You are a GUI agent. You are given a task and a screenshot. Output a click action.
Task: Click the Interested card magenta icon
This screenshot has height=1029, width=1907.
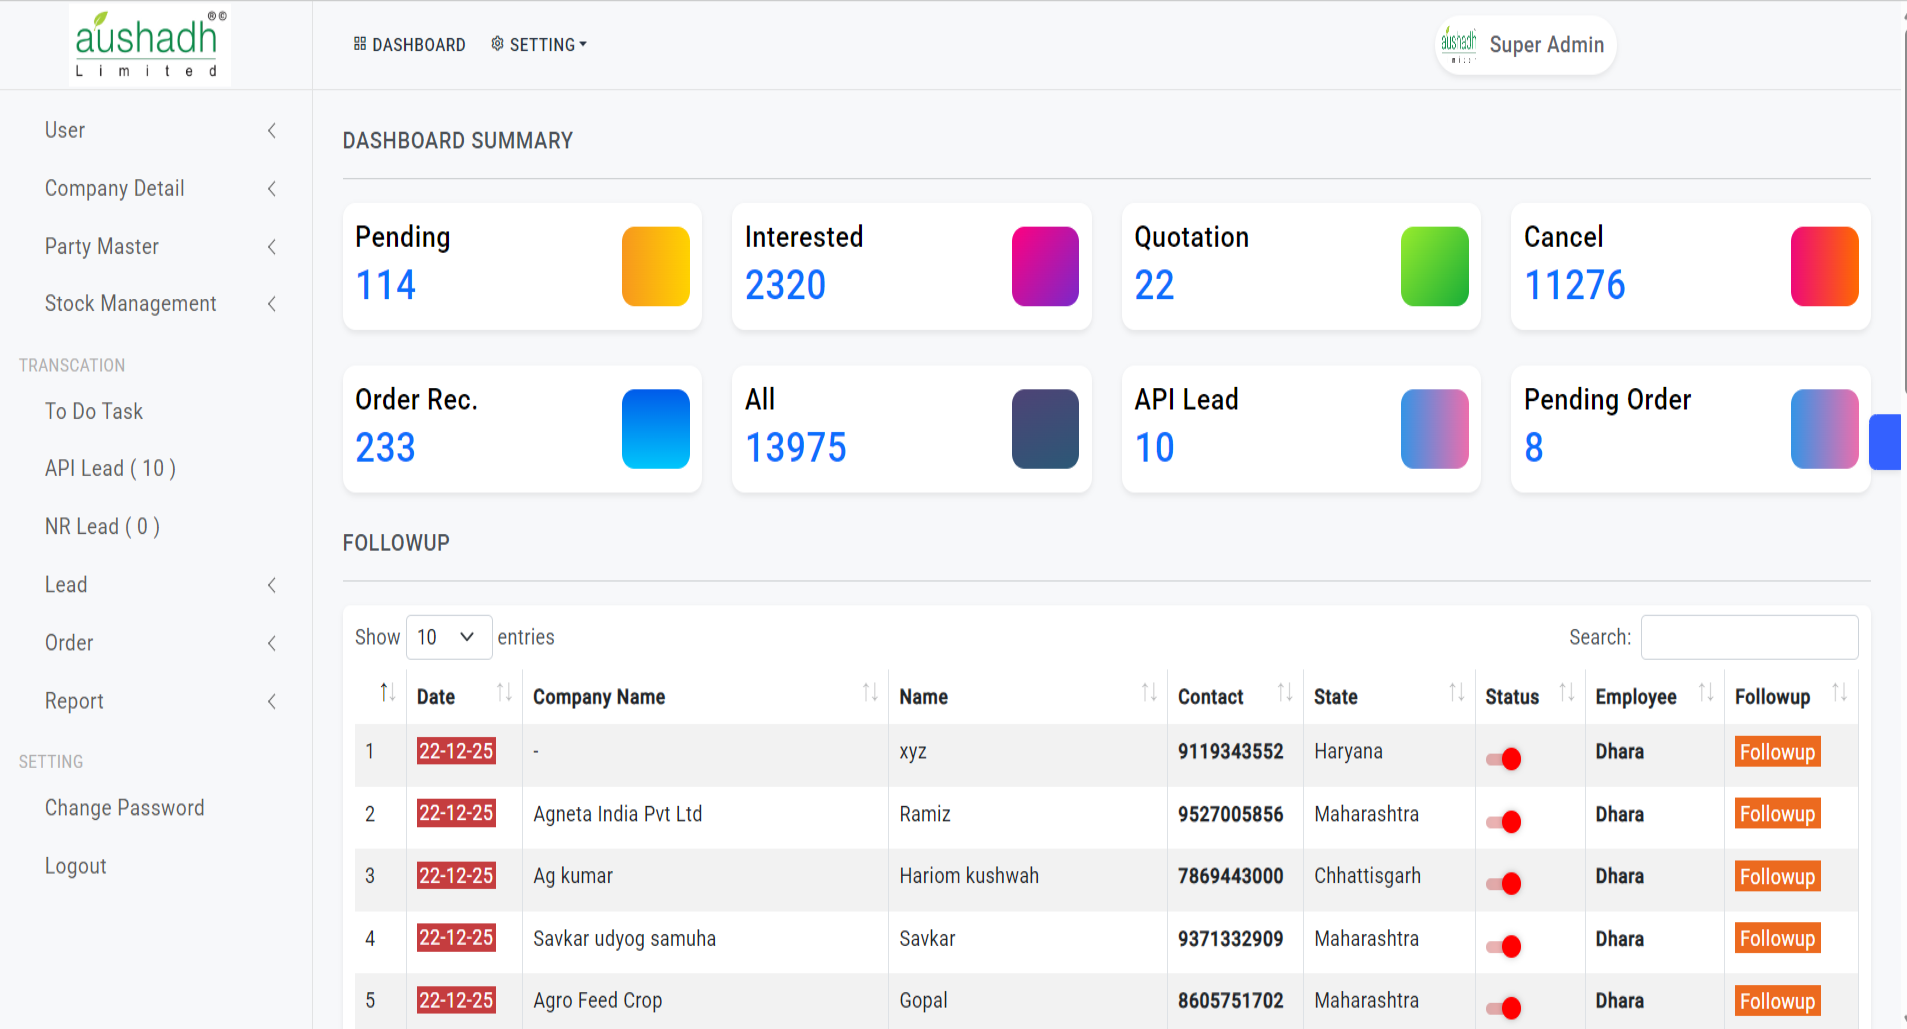coord(1044,266)
